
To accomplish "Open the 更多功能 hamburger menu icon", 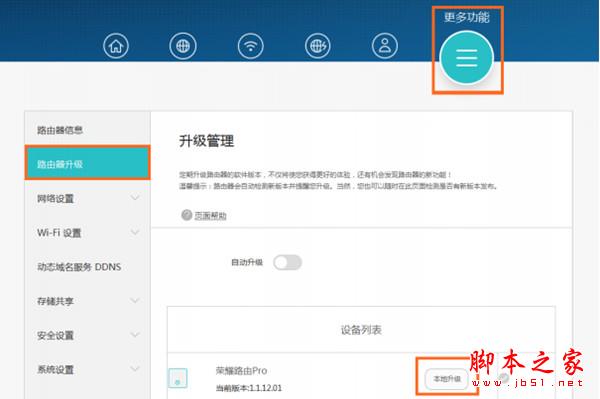I will [466, 58].
